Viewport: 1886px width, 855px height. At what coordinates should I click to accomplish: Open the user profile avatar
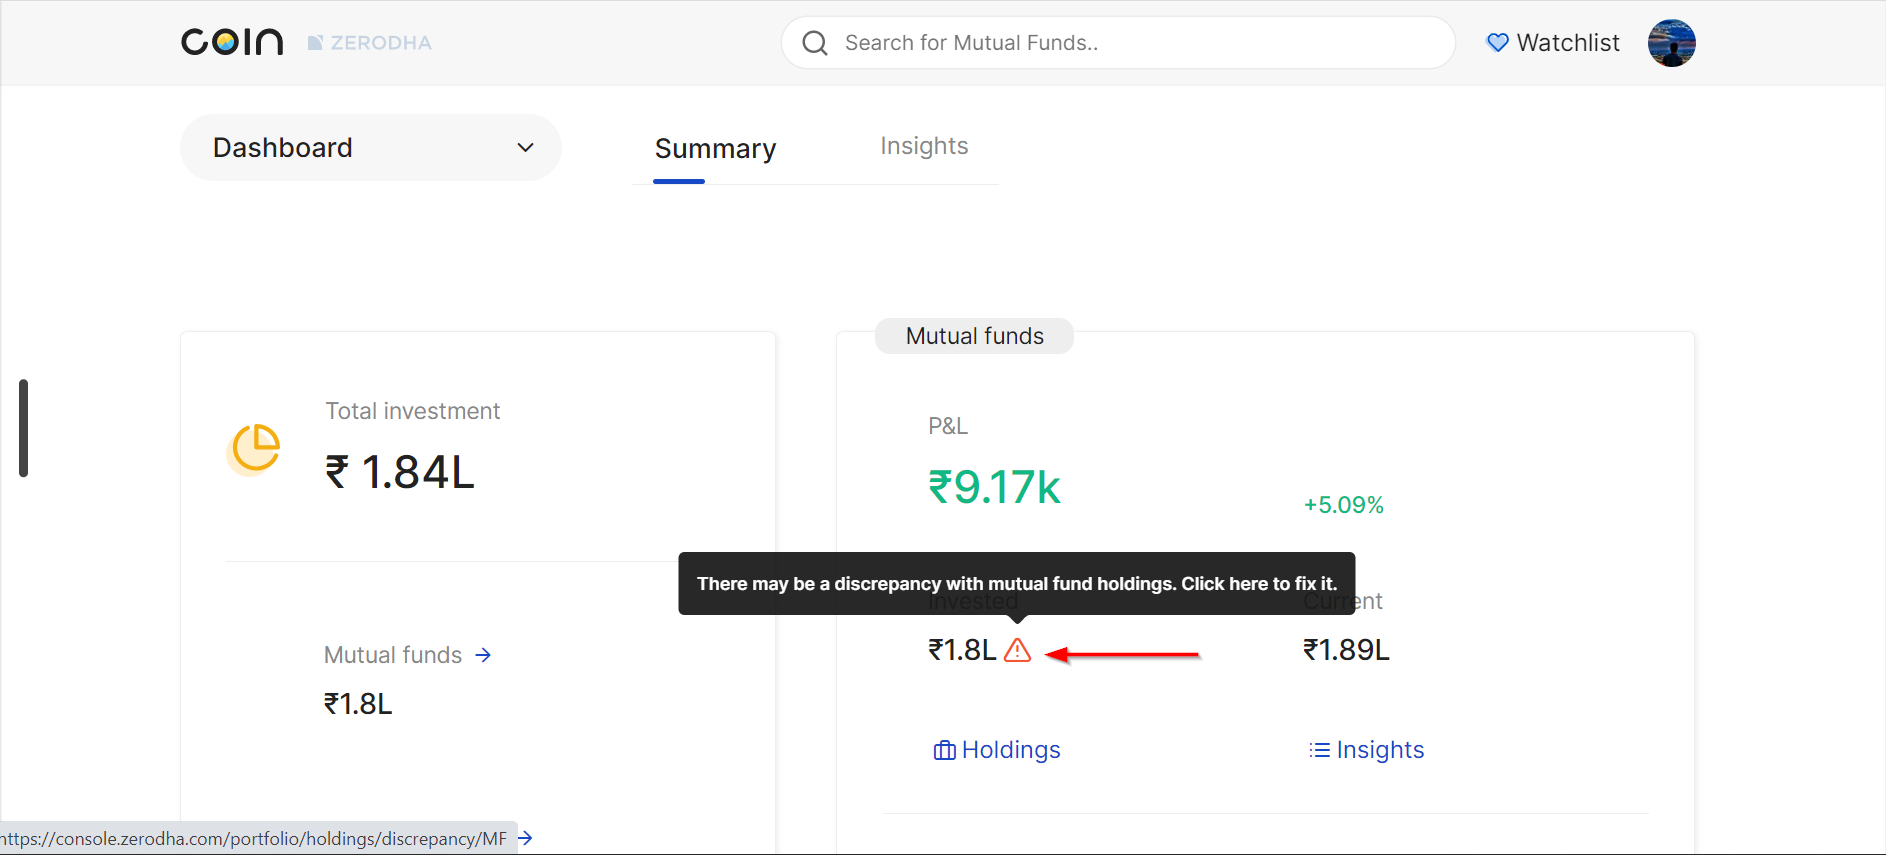click(1672, 43)
